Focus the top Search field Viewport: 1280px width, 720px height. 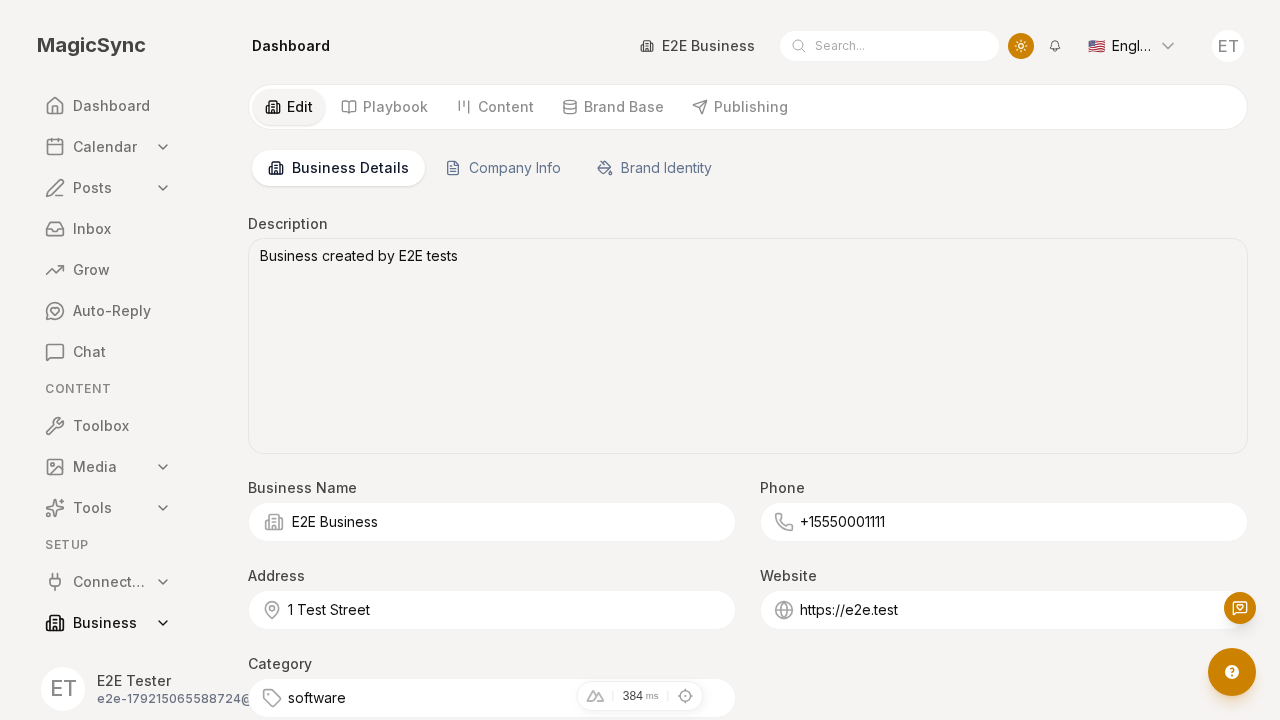pyautogui.click(x=889, y=46)
